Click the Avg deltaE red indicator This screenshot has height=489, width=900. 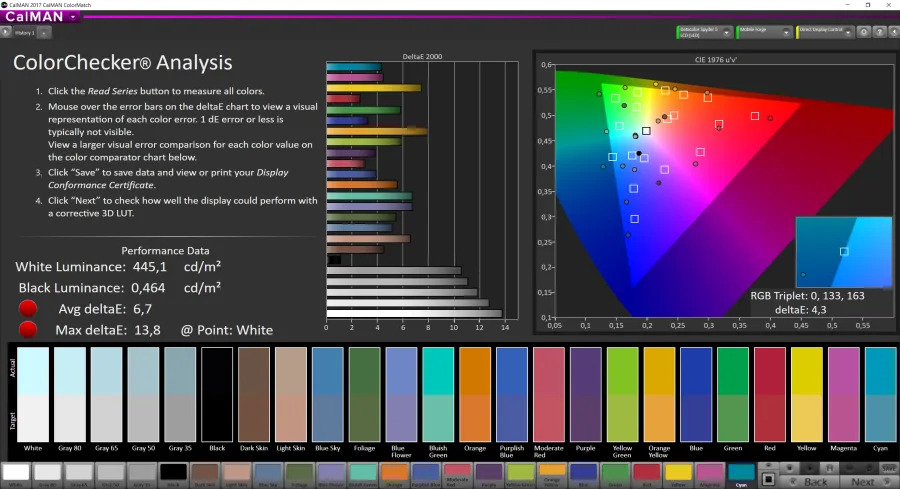click(x=28, y=309)
